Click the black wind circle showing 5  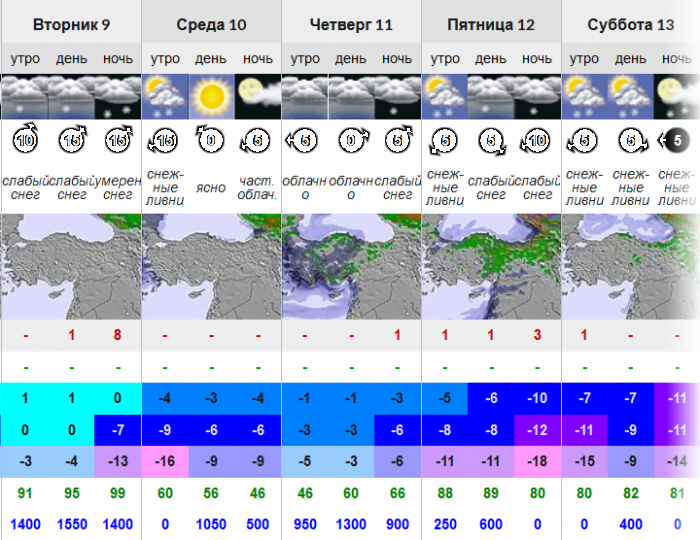click(675, 141)
